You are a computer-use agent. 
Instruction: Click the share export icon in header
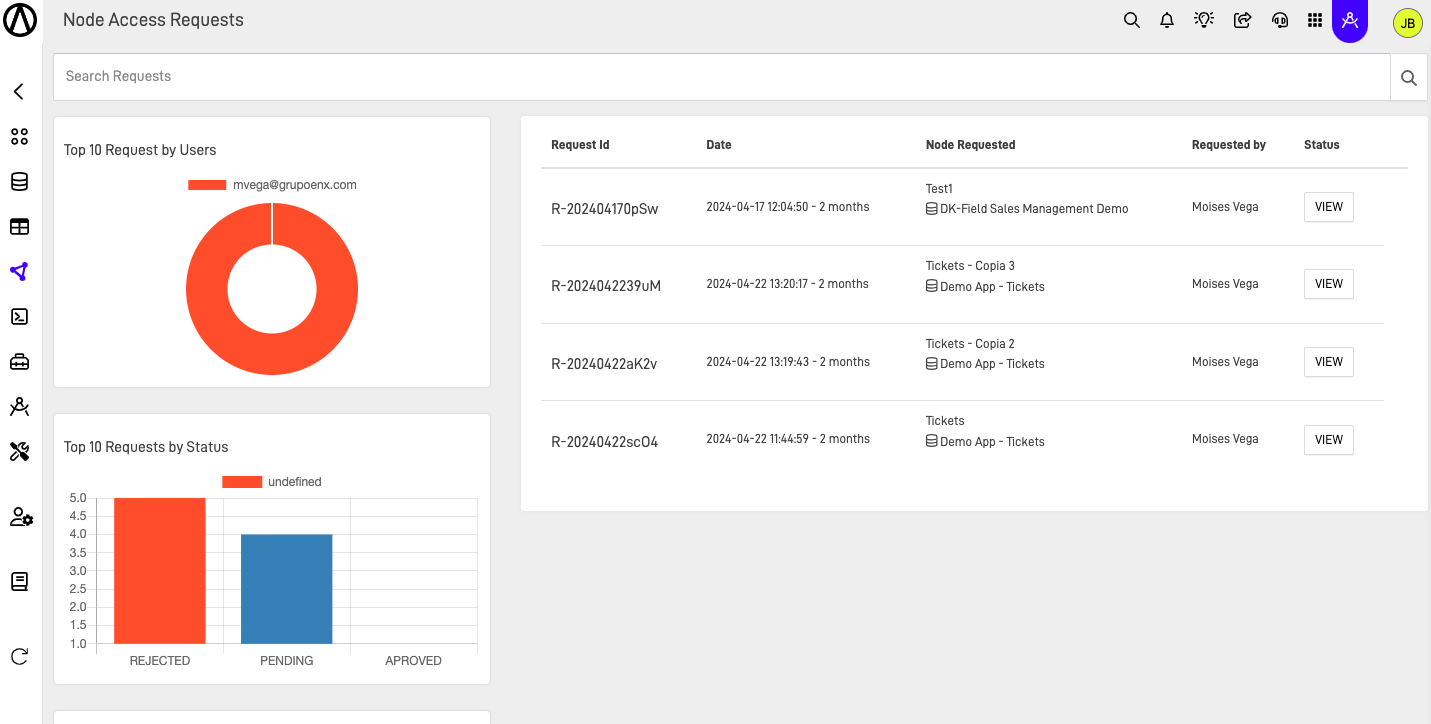1242,20
